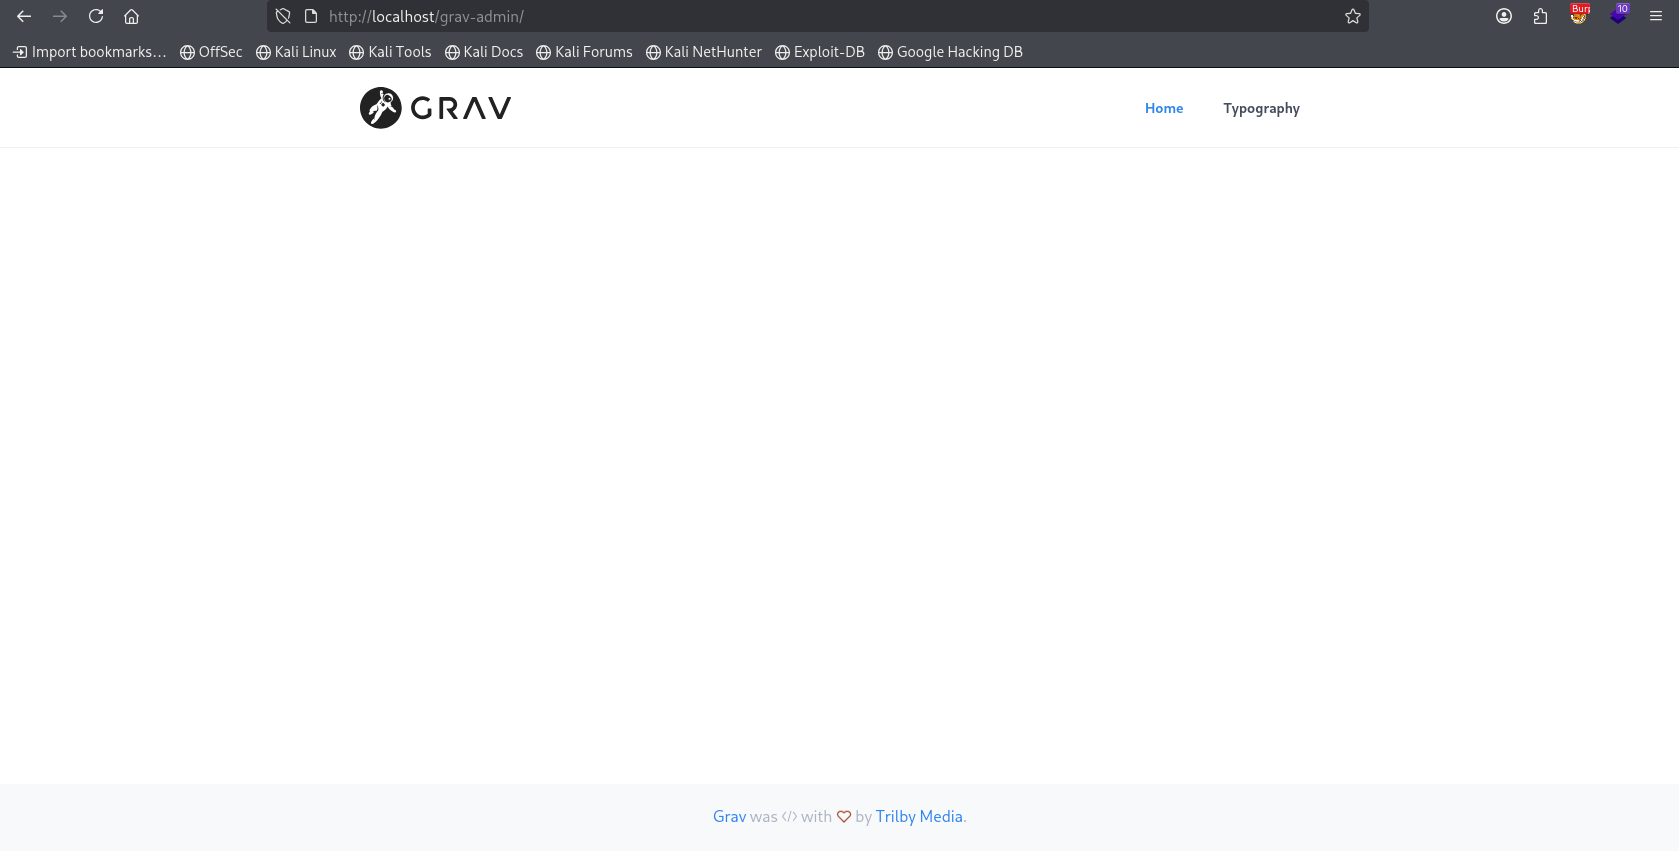The image size is (1679, 851).
Task: Select the Typography navigation item
Action: (1262, 109)
